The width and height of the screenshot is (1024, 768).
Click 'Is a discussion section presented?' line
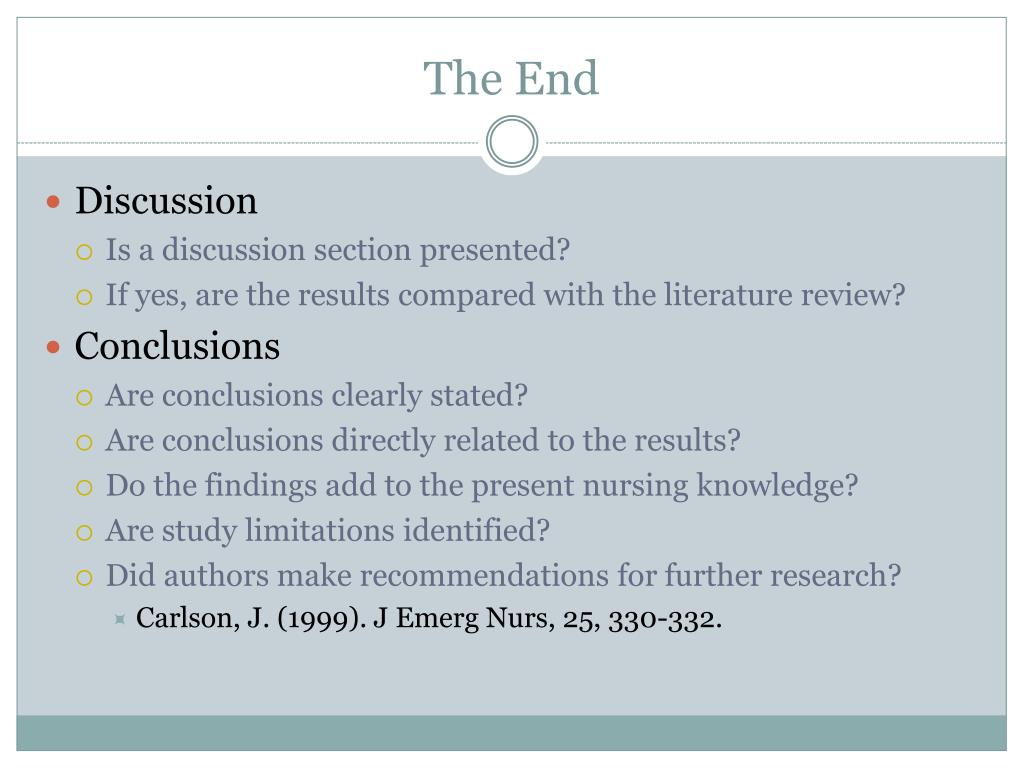coord(338,250)
